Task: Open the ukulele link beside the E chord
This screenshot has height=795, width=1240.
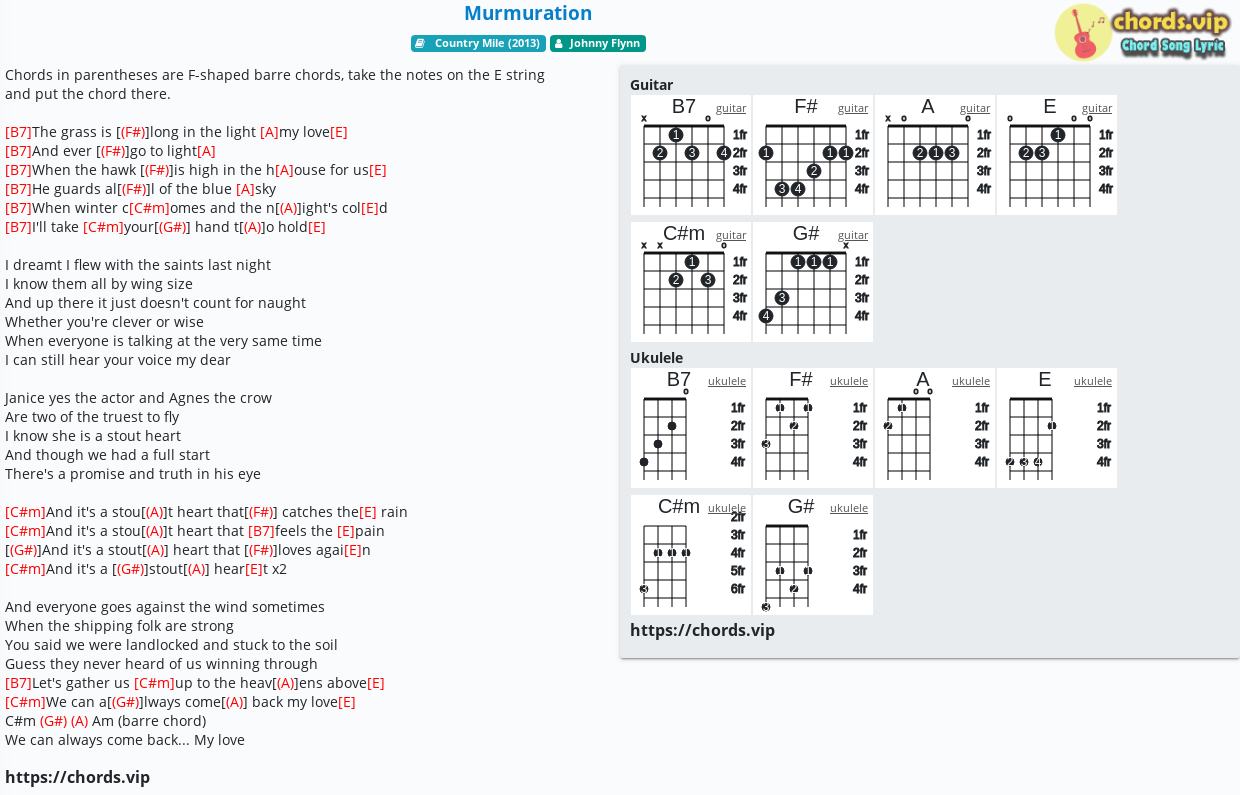Action: [1093, 381]
